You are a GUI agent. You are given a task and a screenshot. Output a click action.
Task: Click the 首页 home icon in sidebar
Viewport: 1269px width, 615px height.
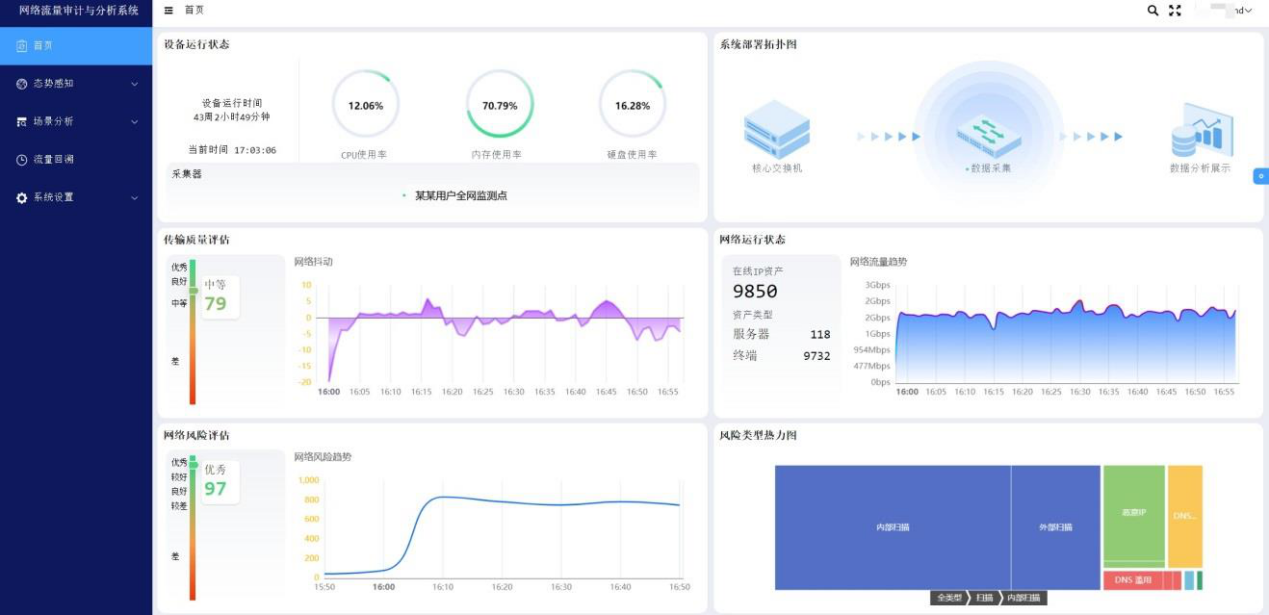tap(22, 46)
